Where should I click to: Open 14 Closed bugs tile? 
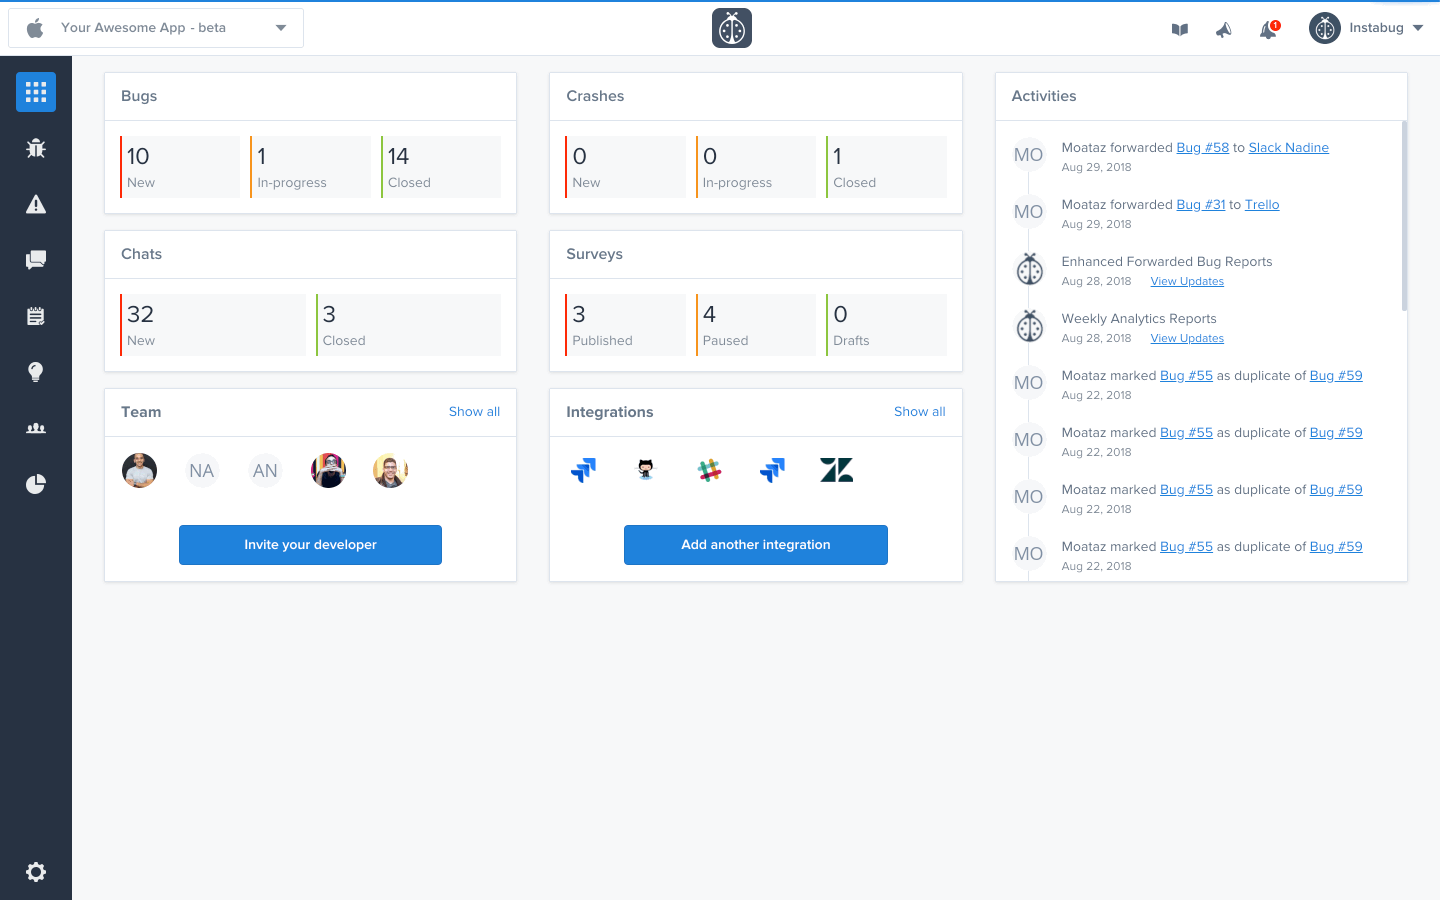[441, 167]
